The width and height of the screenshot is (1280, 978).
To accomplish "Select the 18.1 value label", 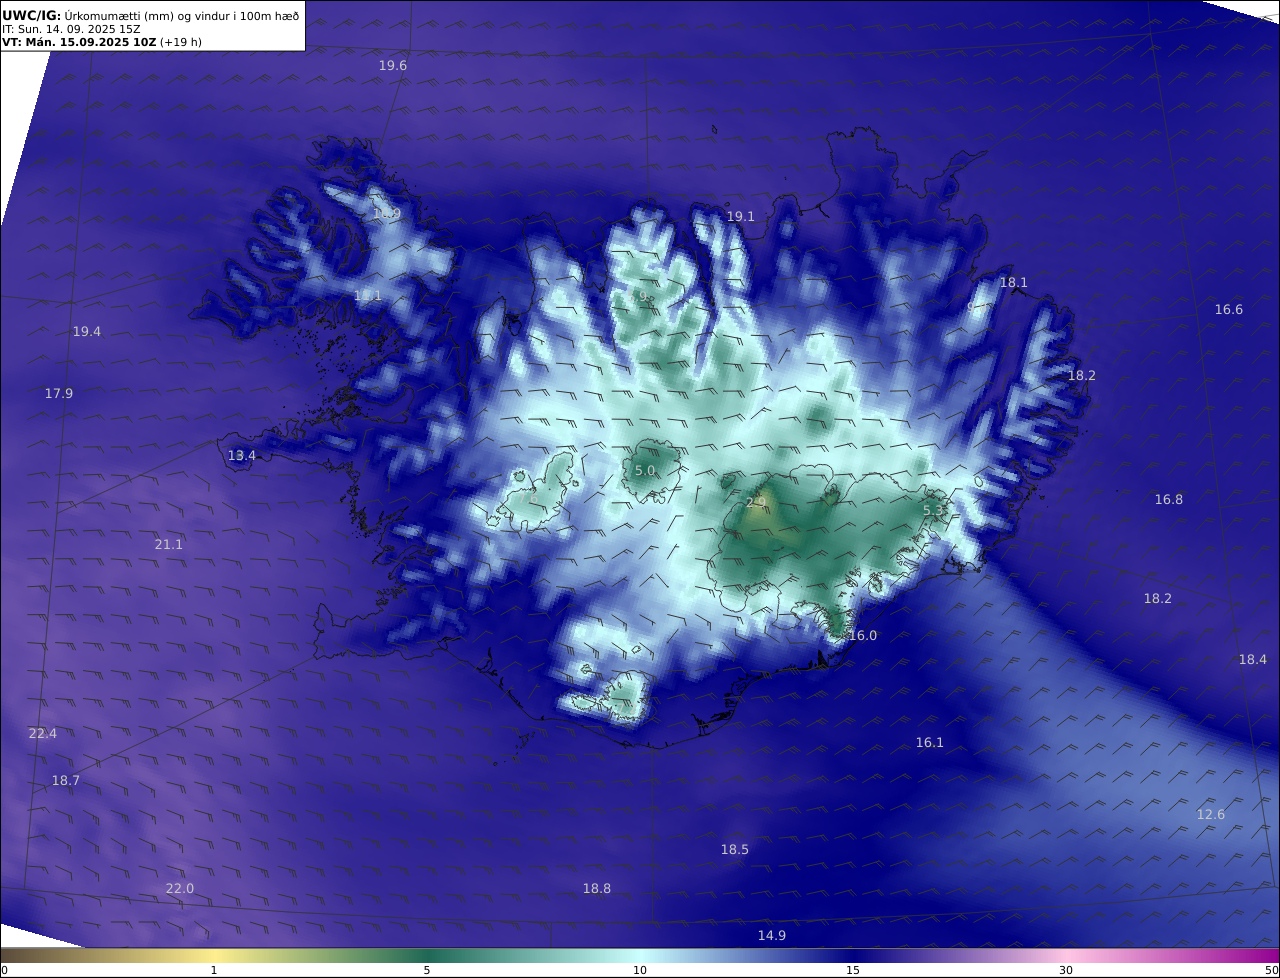I will (1014, 283).
